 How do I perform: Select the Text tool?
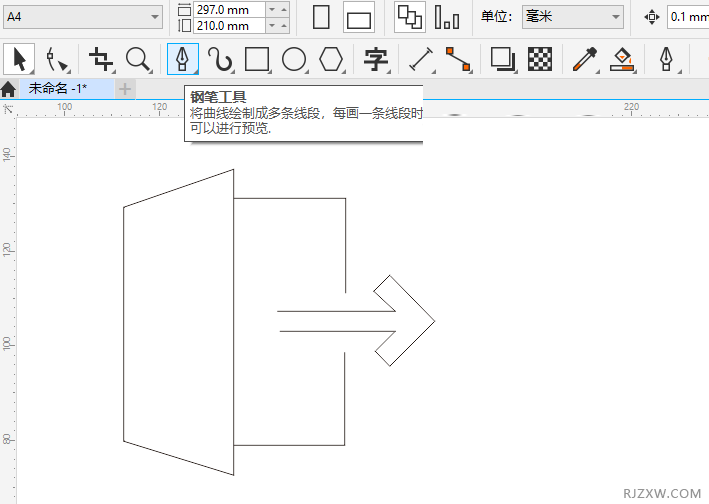pos(375,60)
